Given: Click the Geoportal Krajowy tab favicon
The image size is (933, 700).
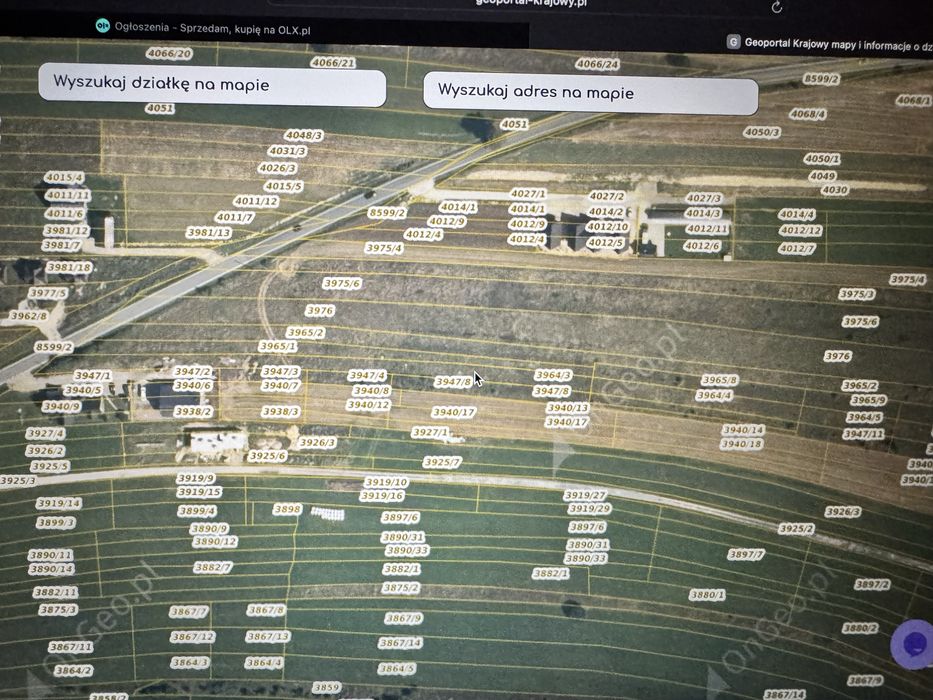Looking at the screenshot, I should 734,42.
